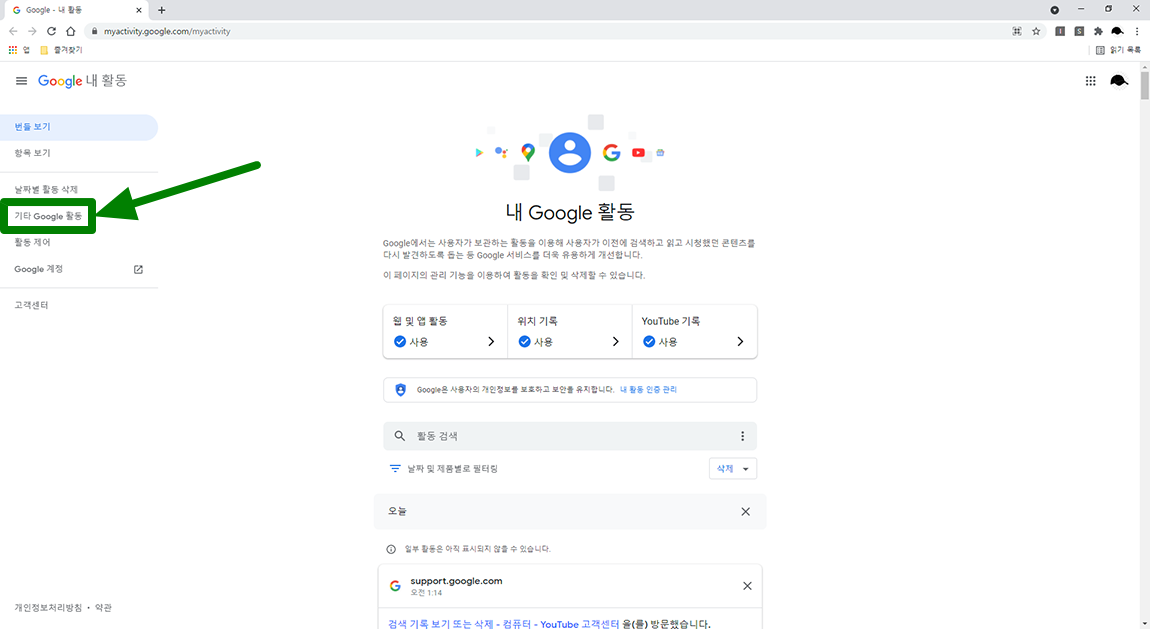The width and height of the screenshot is (1150, 629).
Task: Focus the 활동 검색 search field
Action: tap(570, 436)
